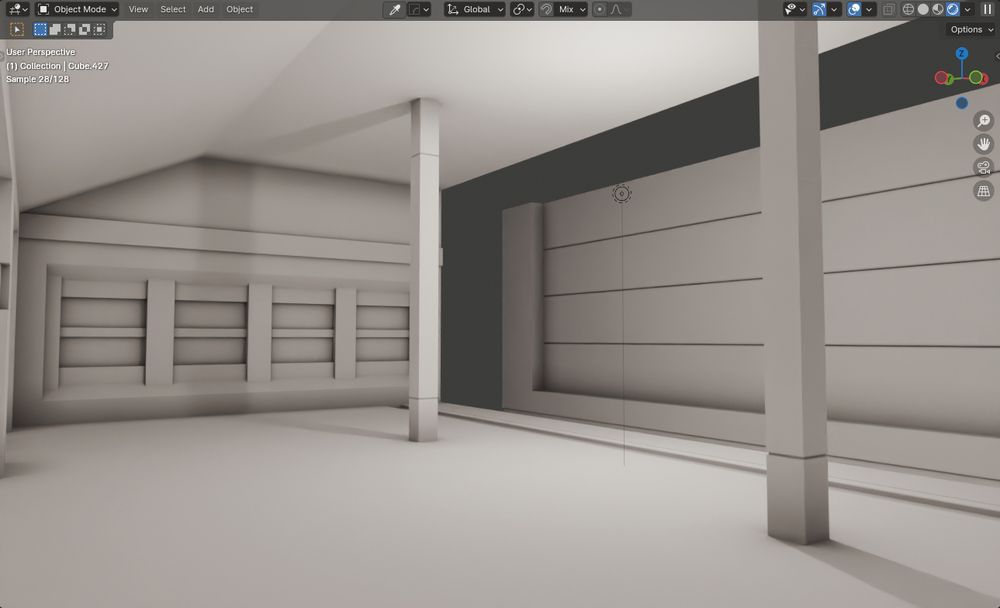The image size is (1000, 608).
Task: Switch to Rendered viewport shading
Action: click(x=953, y=9)
